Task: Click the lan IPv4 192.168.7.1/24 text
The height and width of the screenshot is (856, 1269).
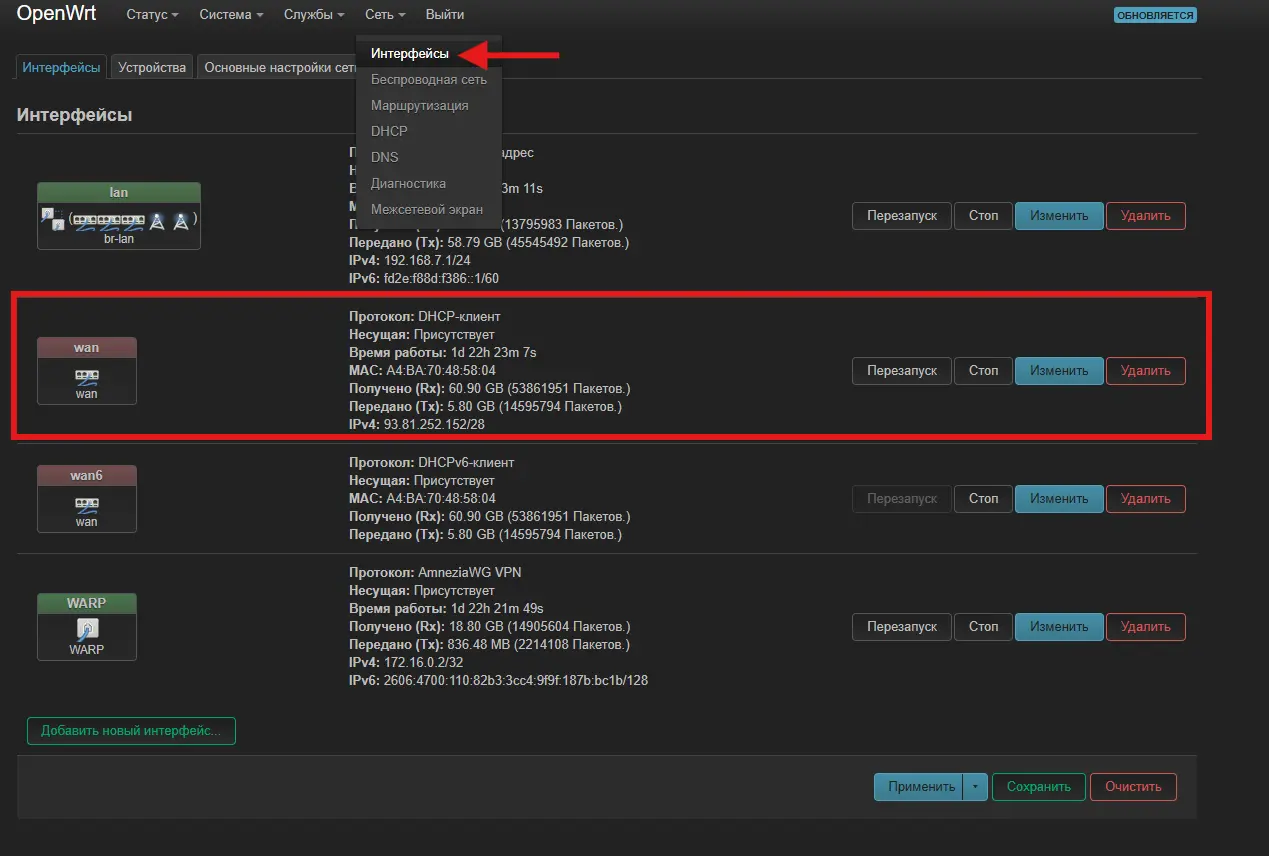Action: click(x=426, y=261)
